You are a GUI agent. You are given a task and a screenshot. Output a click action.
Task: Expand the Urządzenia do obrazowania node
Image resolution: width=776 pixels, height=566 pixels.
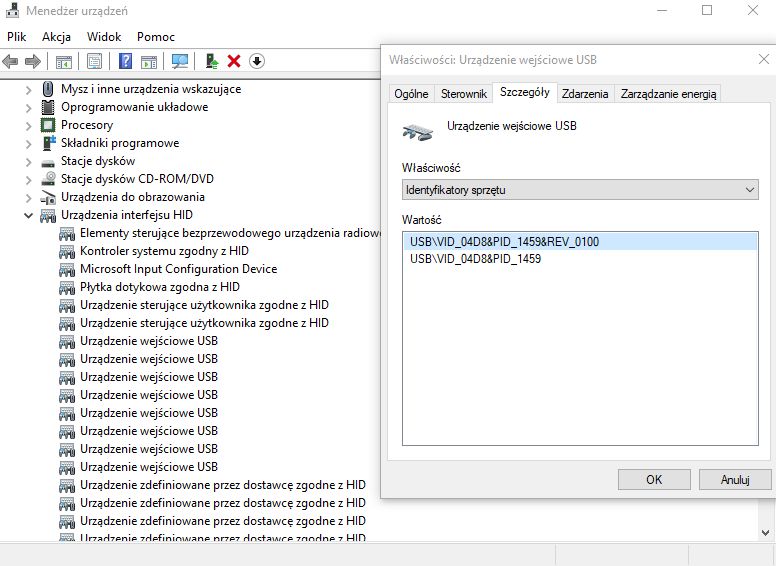(29, 197)
